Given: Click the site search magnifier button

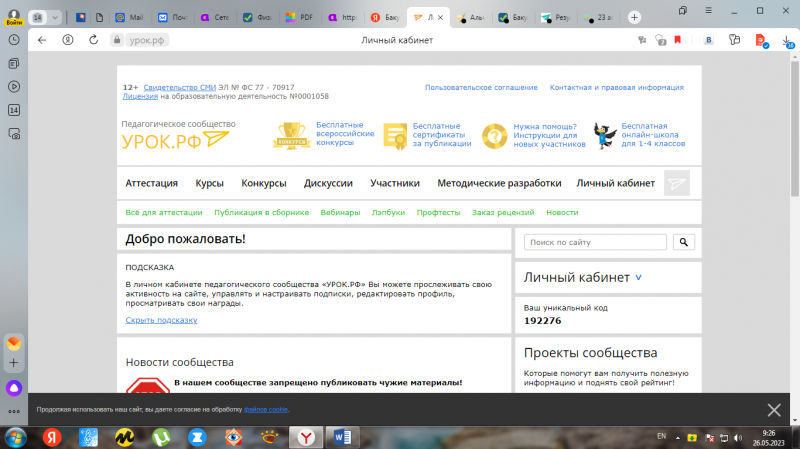Looking at the screenshot, I should 684,242.
